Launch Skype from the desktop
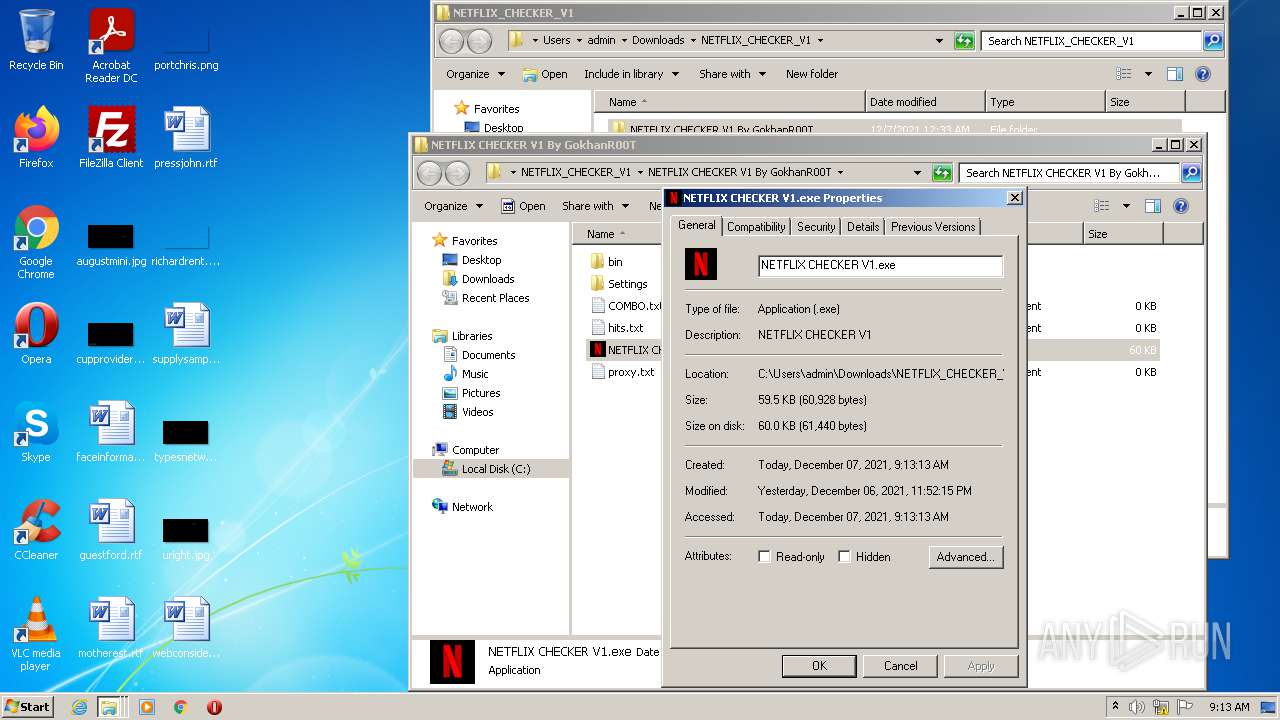The height and width of the screenshot is (720, 1280). 36,432
